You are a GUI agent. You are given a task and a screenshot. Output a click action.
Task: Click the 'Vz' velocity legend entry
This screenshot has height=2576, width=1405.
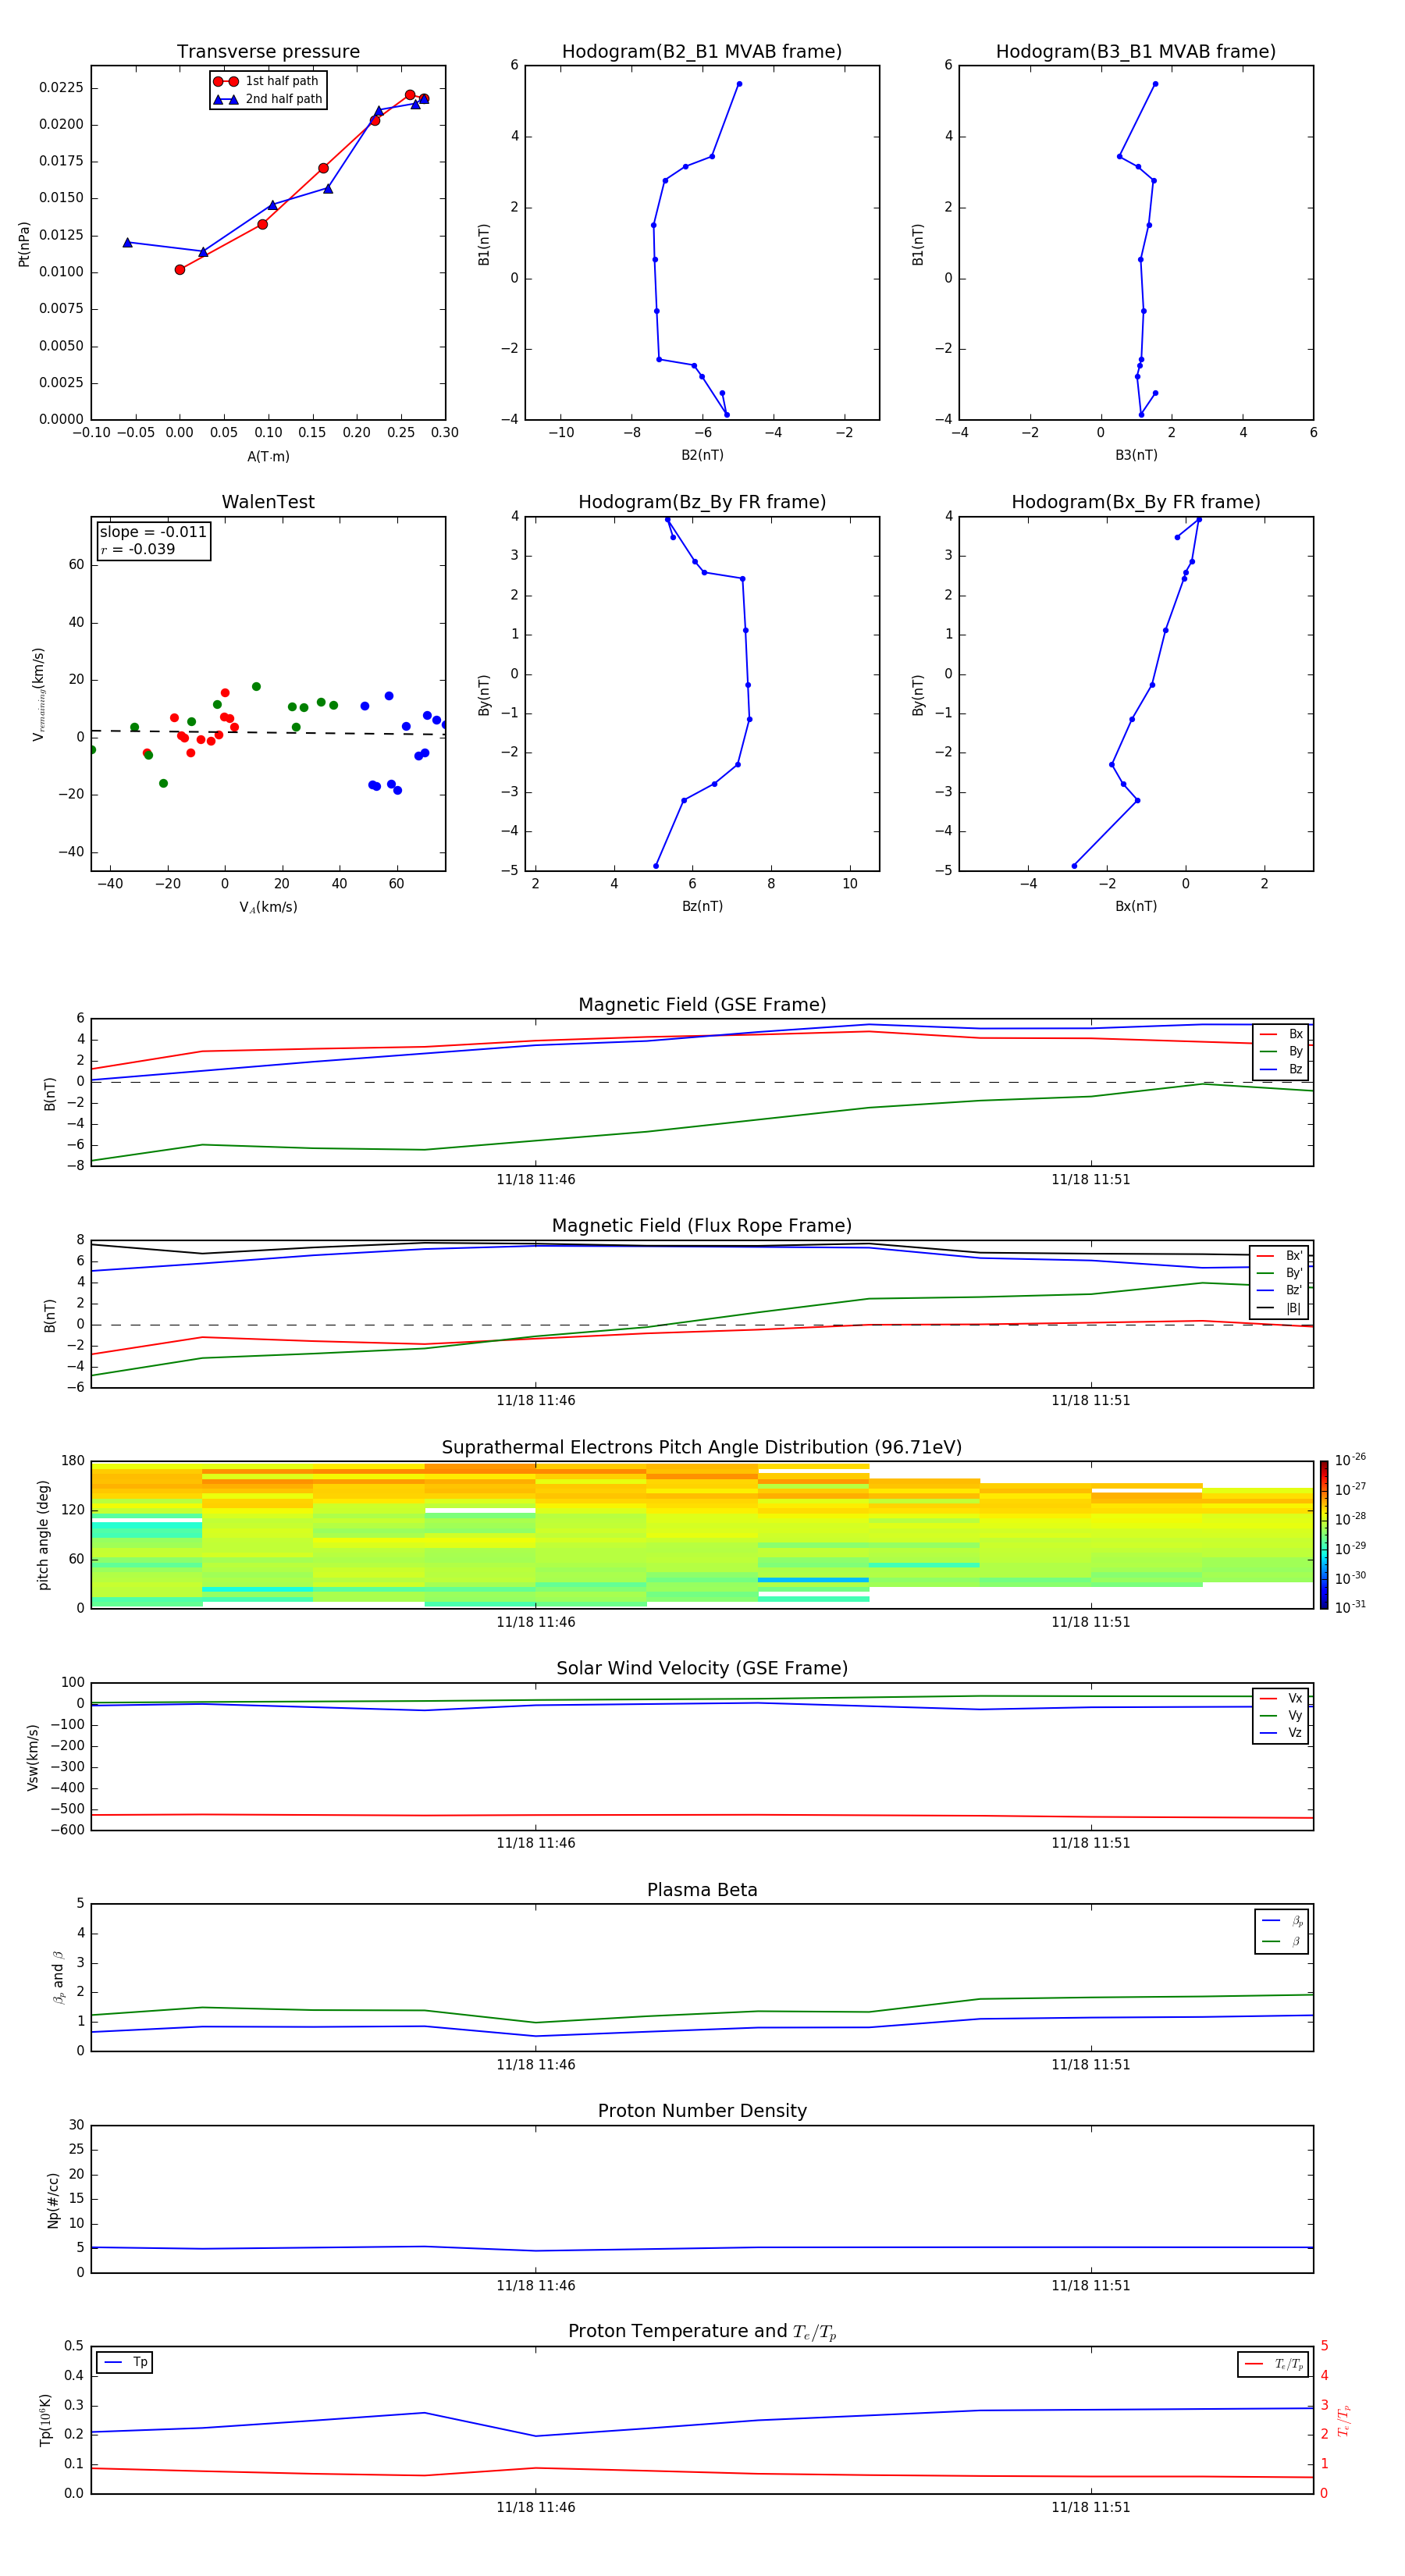click(x=1282, y=1733)
